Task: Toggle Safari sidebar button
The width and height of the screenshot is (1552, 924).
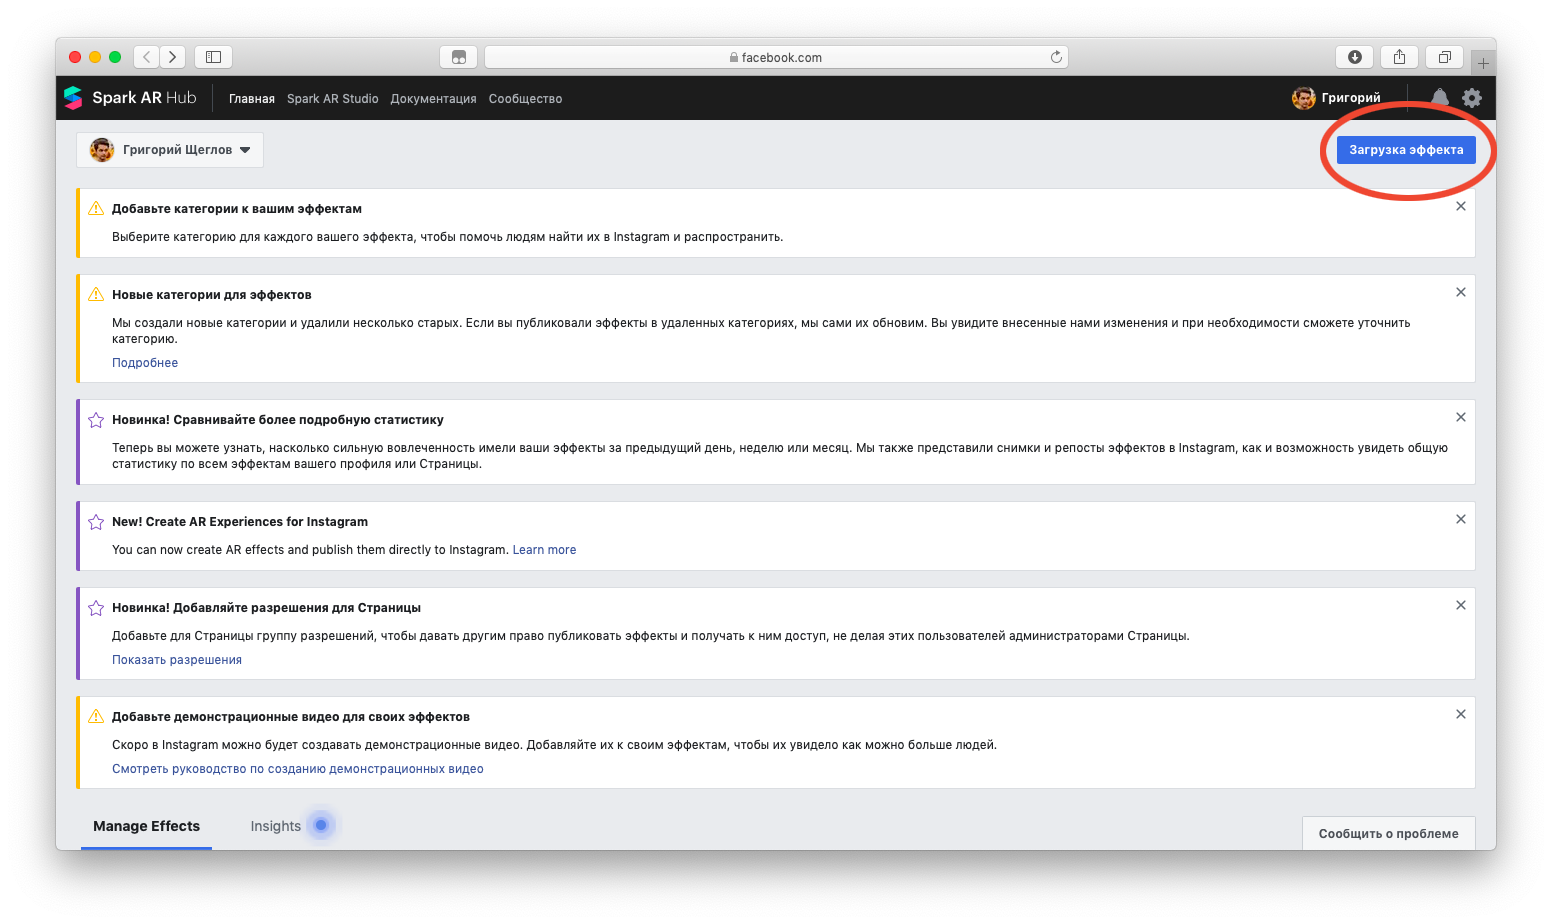Action: (x=213, y=57)
